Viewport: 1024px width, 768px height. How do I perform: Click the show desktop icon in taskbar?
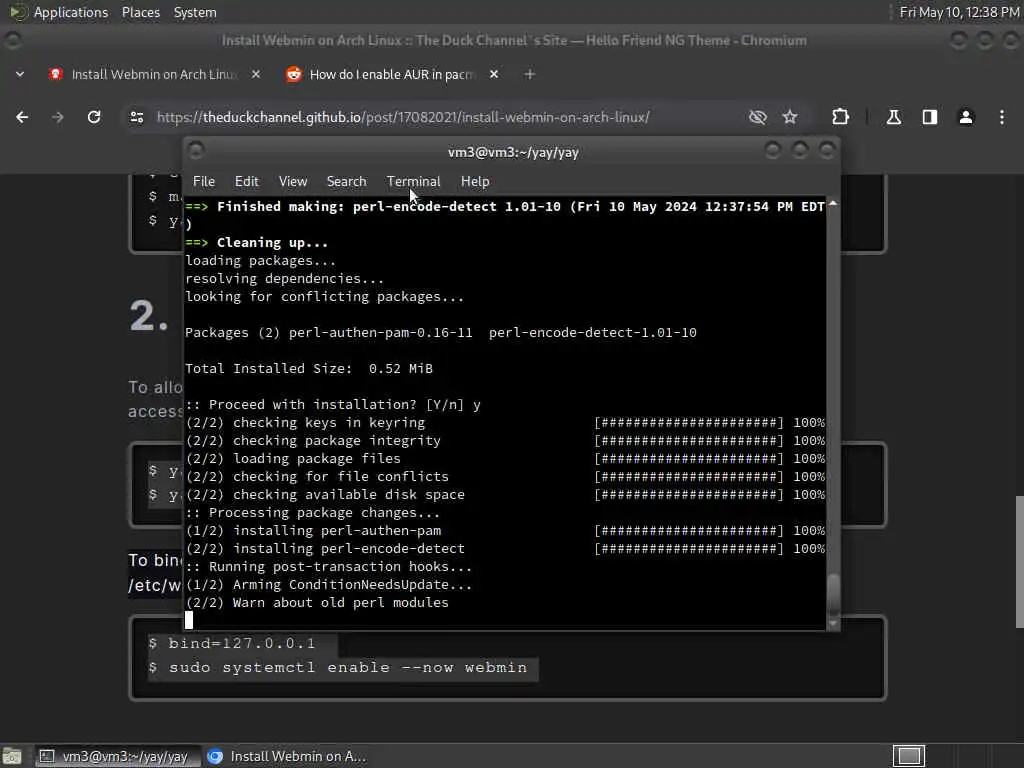click(12, 756)
